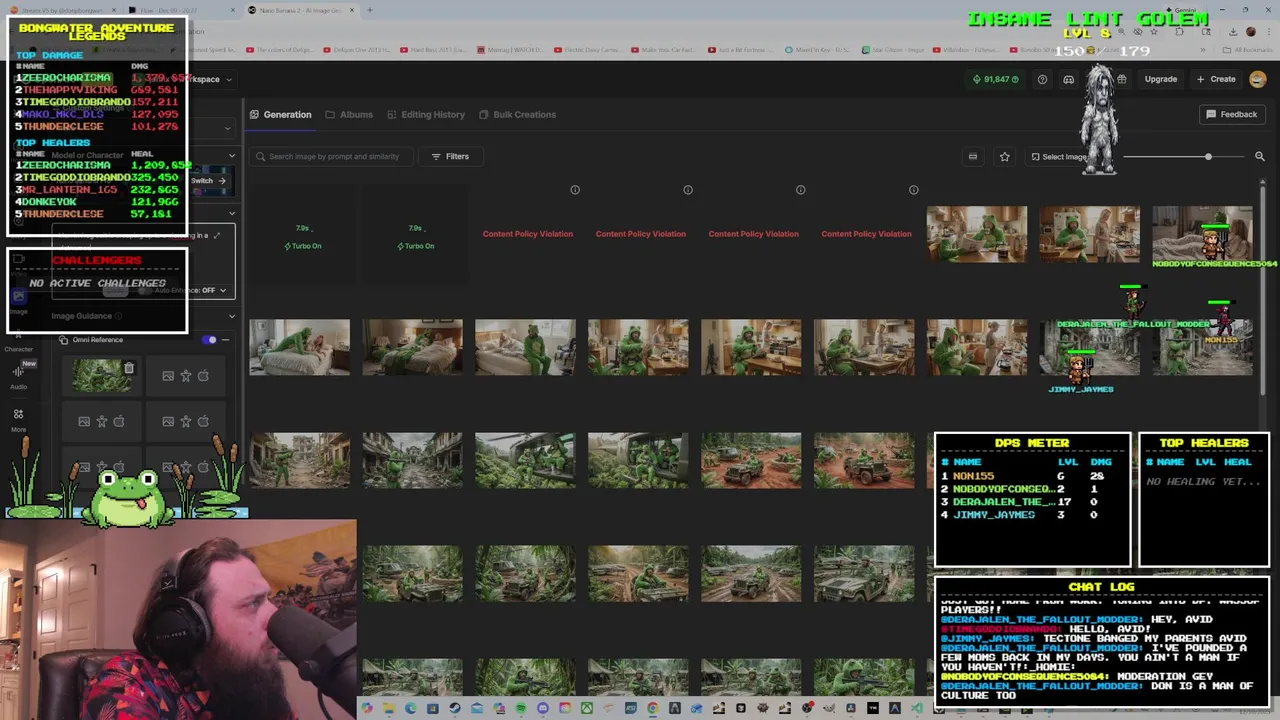Switch to the Albums tab
The image size is (1280, 720).
point(349,114)
